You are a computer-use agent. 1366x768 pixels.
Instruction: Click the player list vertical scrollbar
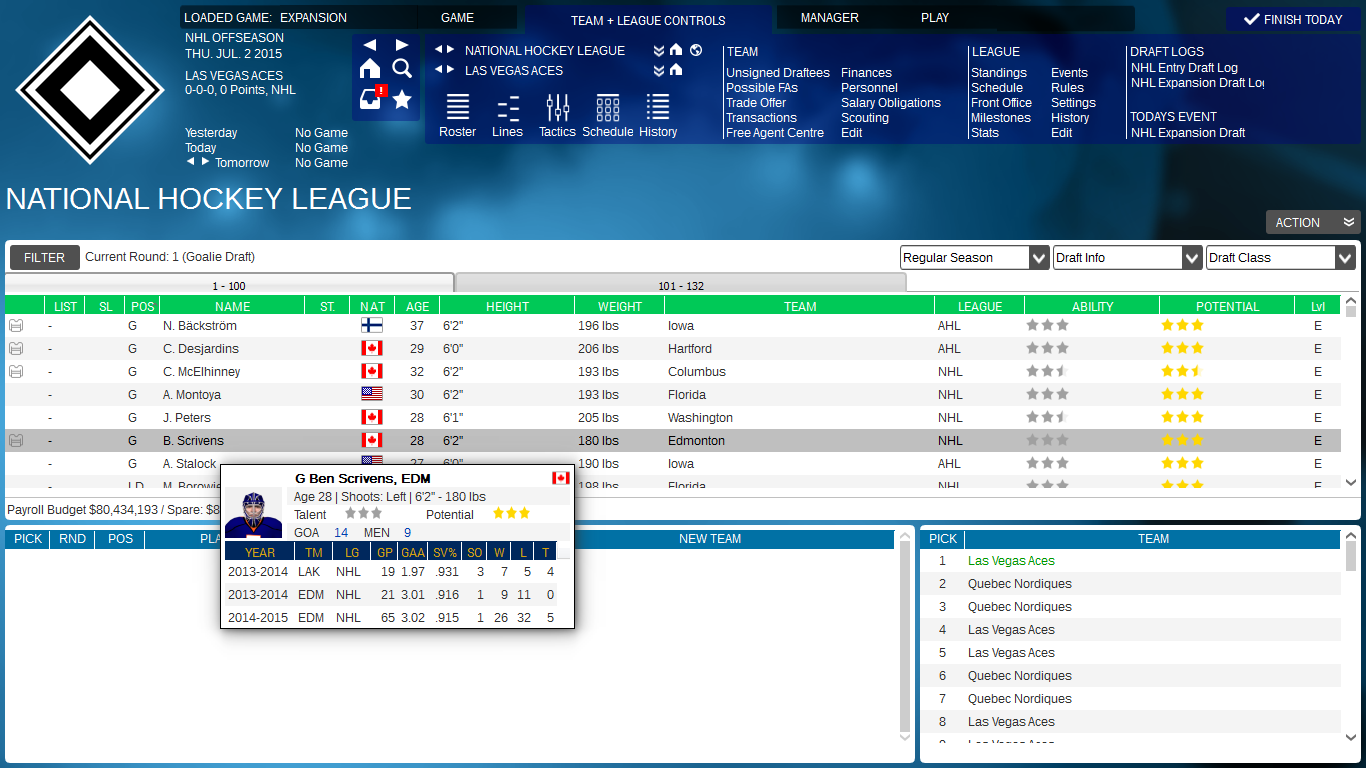1351,391
